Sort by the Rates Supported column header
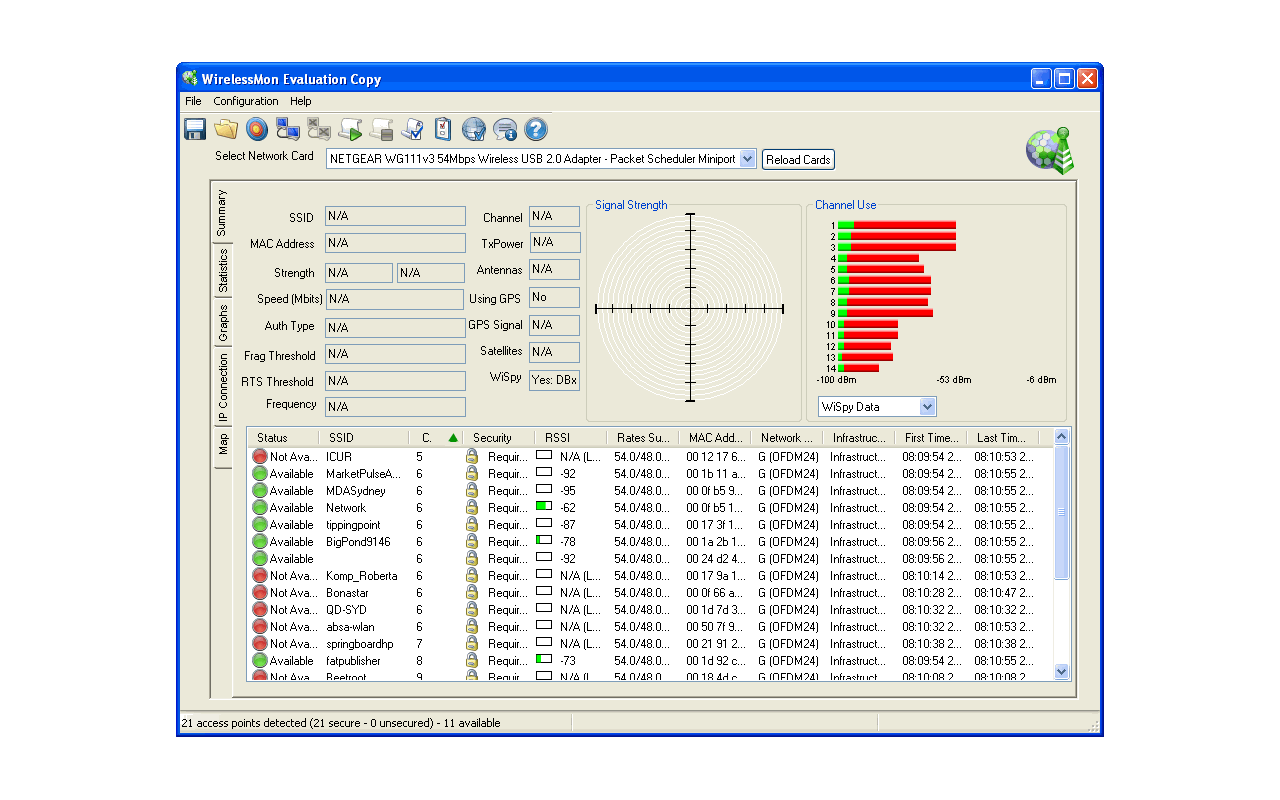Image resolution: width=1280 pixels, height=800 pixels. pyautogui.click(x=643, y=438)
